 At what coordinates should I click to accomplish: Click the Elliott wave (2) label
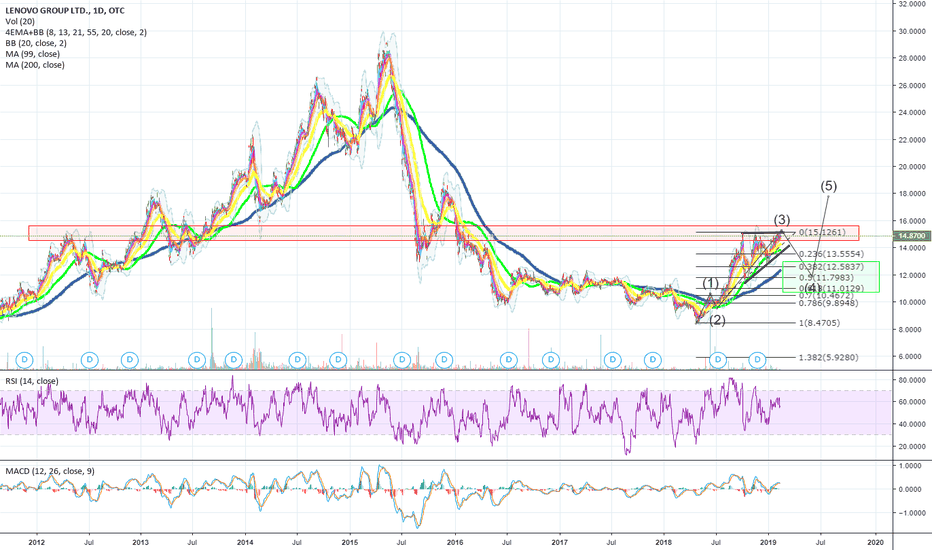(x=717, y=320)
